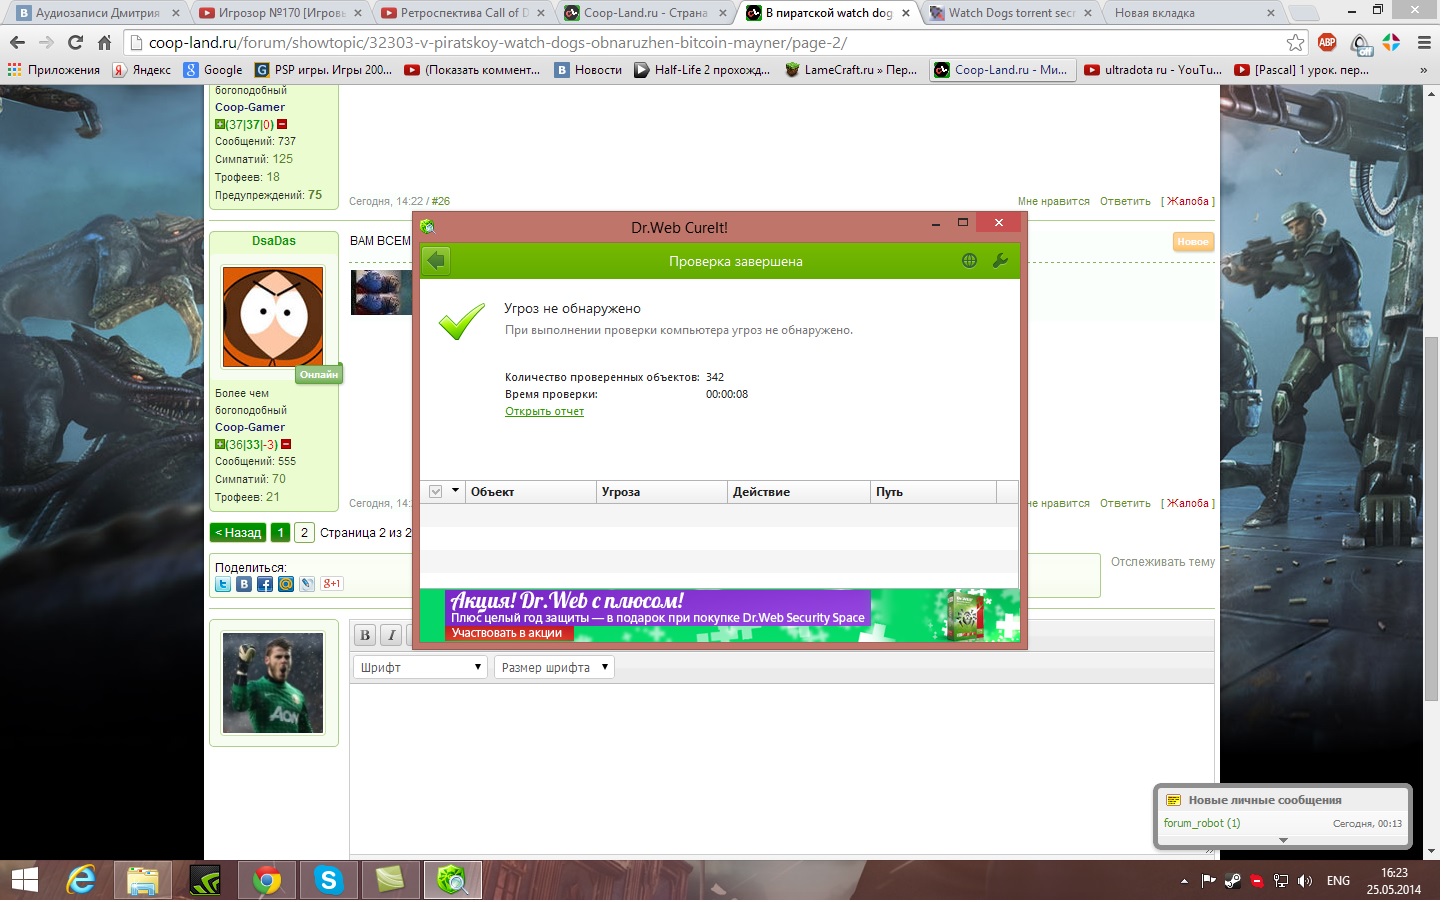This screenshot has width=1444, height=902.
Task: Click the globe language icon in Dr.Web
Action: (x=969, y=261)
